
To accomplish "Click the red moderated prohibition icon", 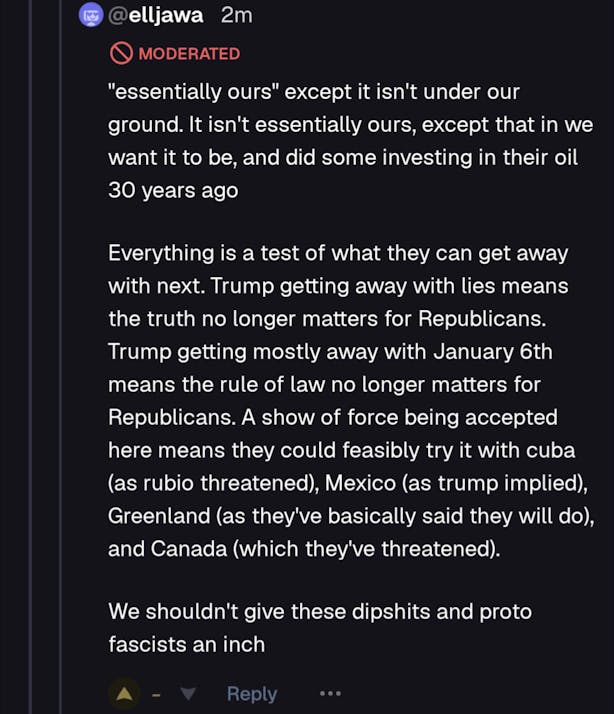I will tap(121, 53).
